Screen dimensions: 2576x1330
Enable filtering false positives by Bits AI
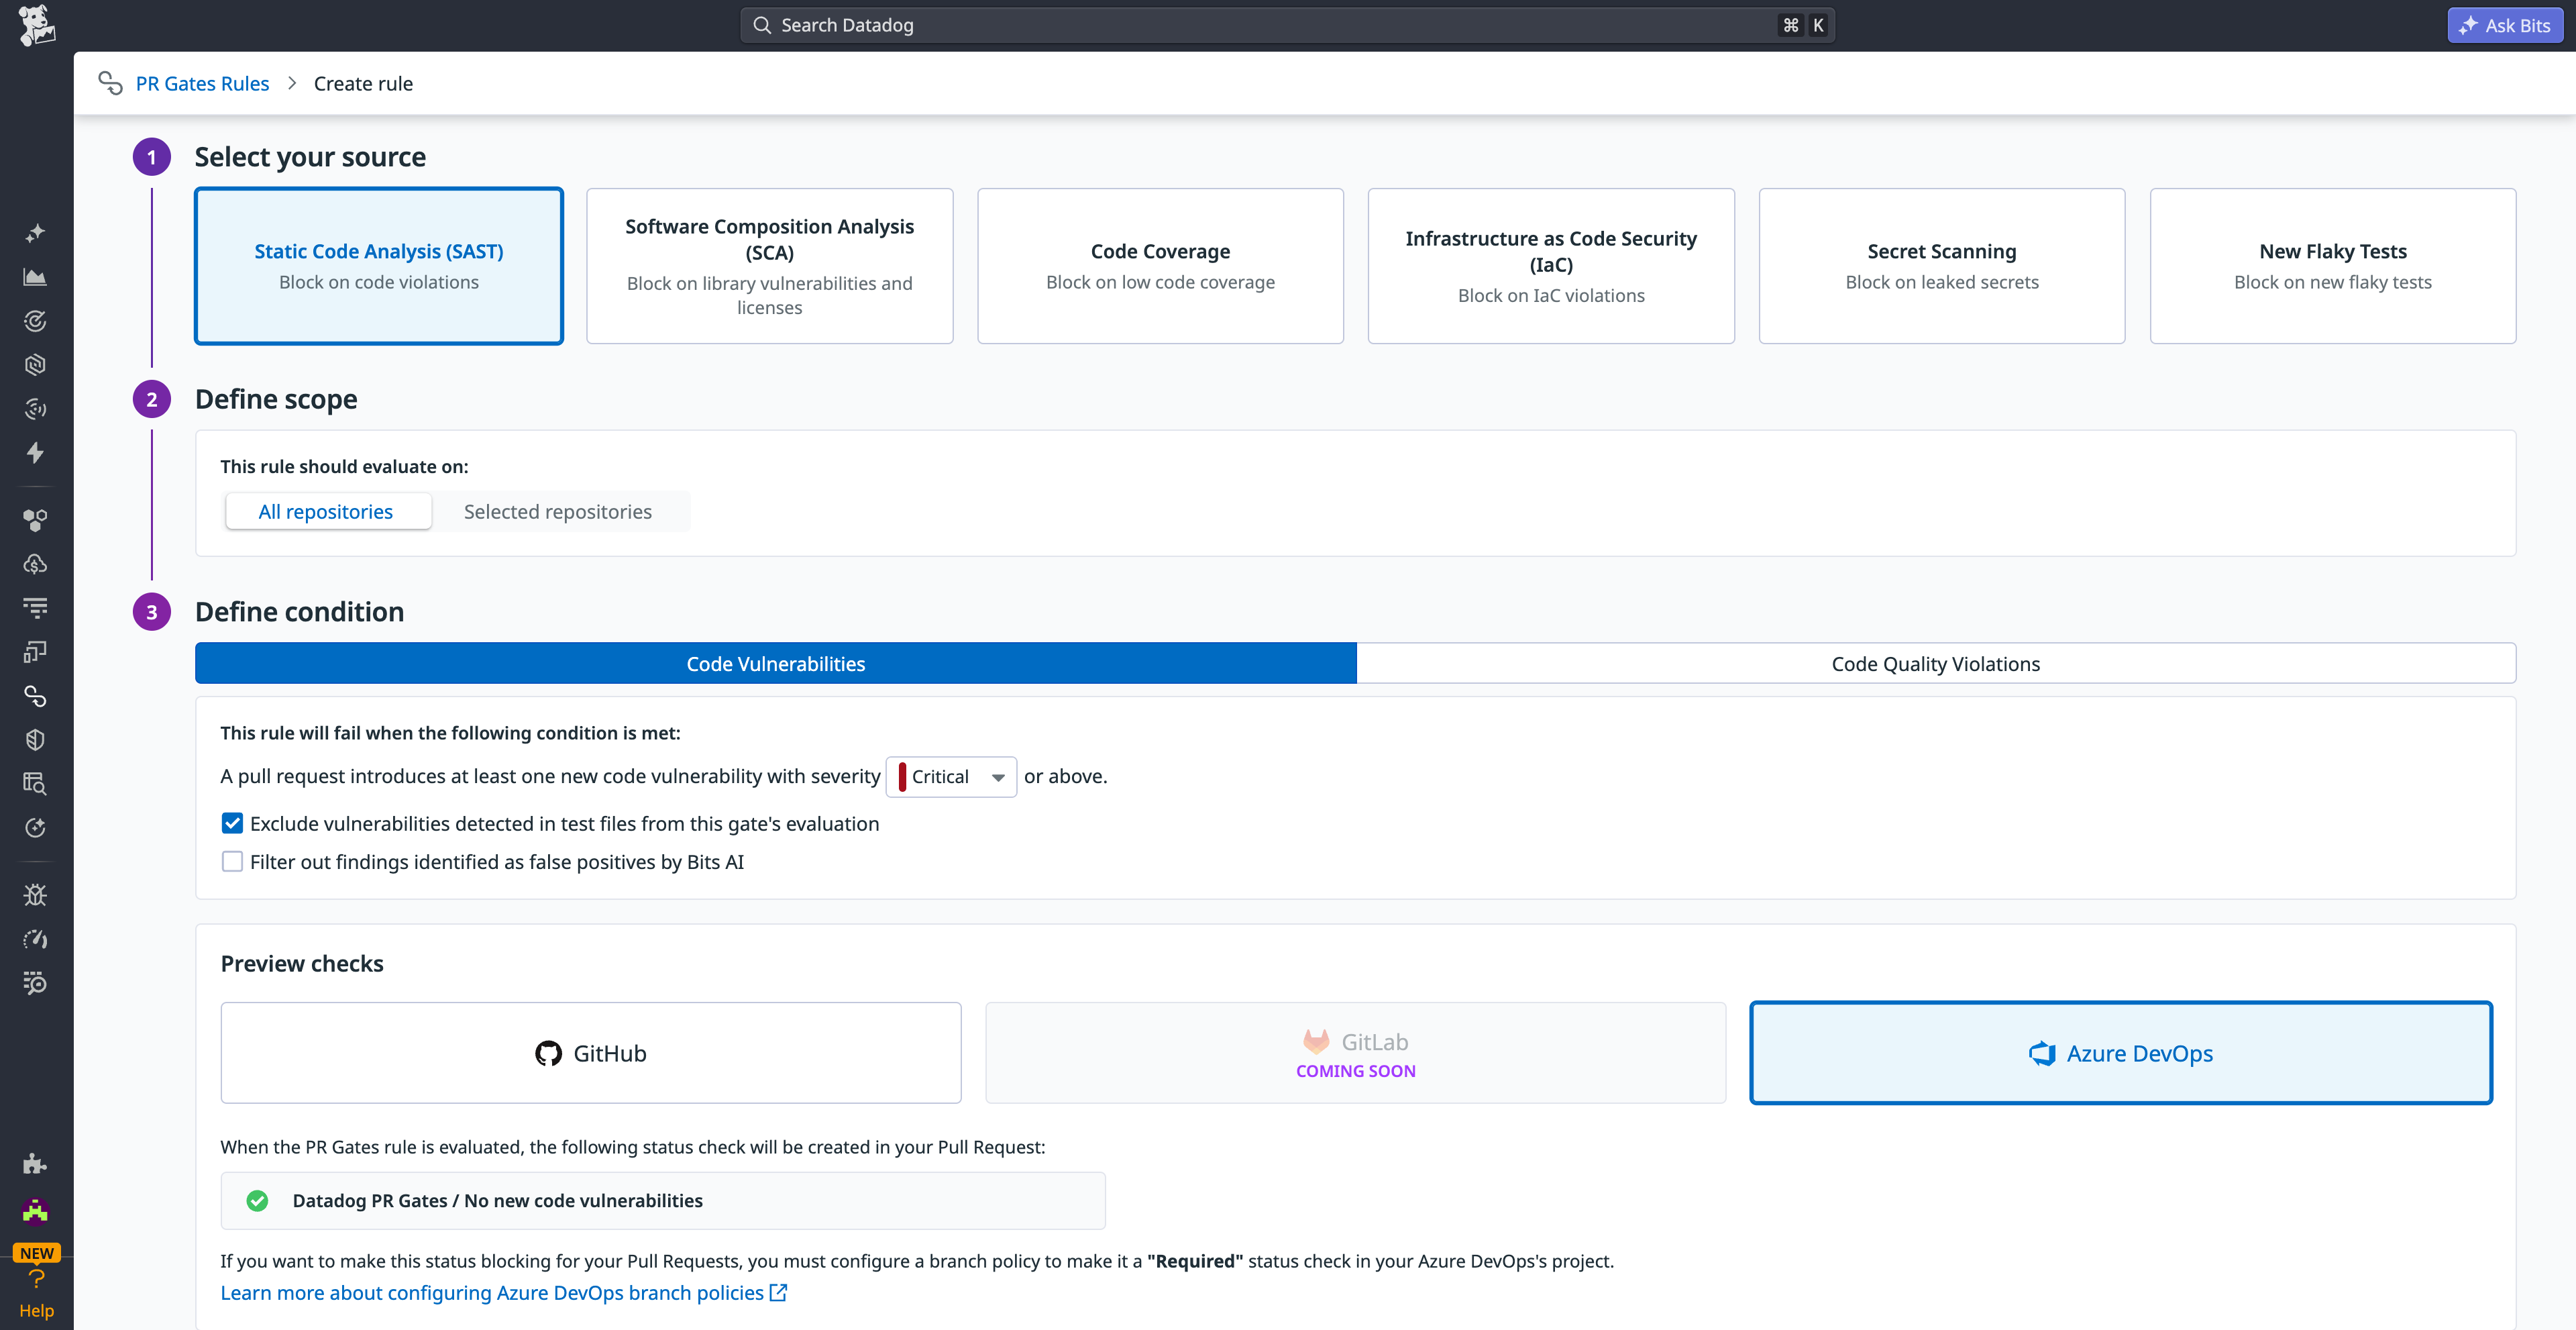click(232, 861)
